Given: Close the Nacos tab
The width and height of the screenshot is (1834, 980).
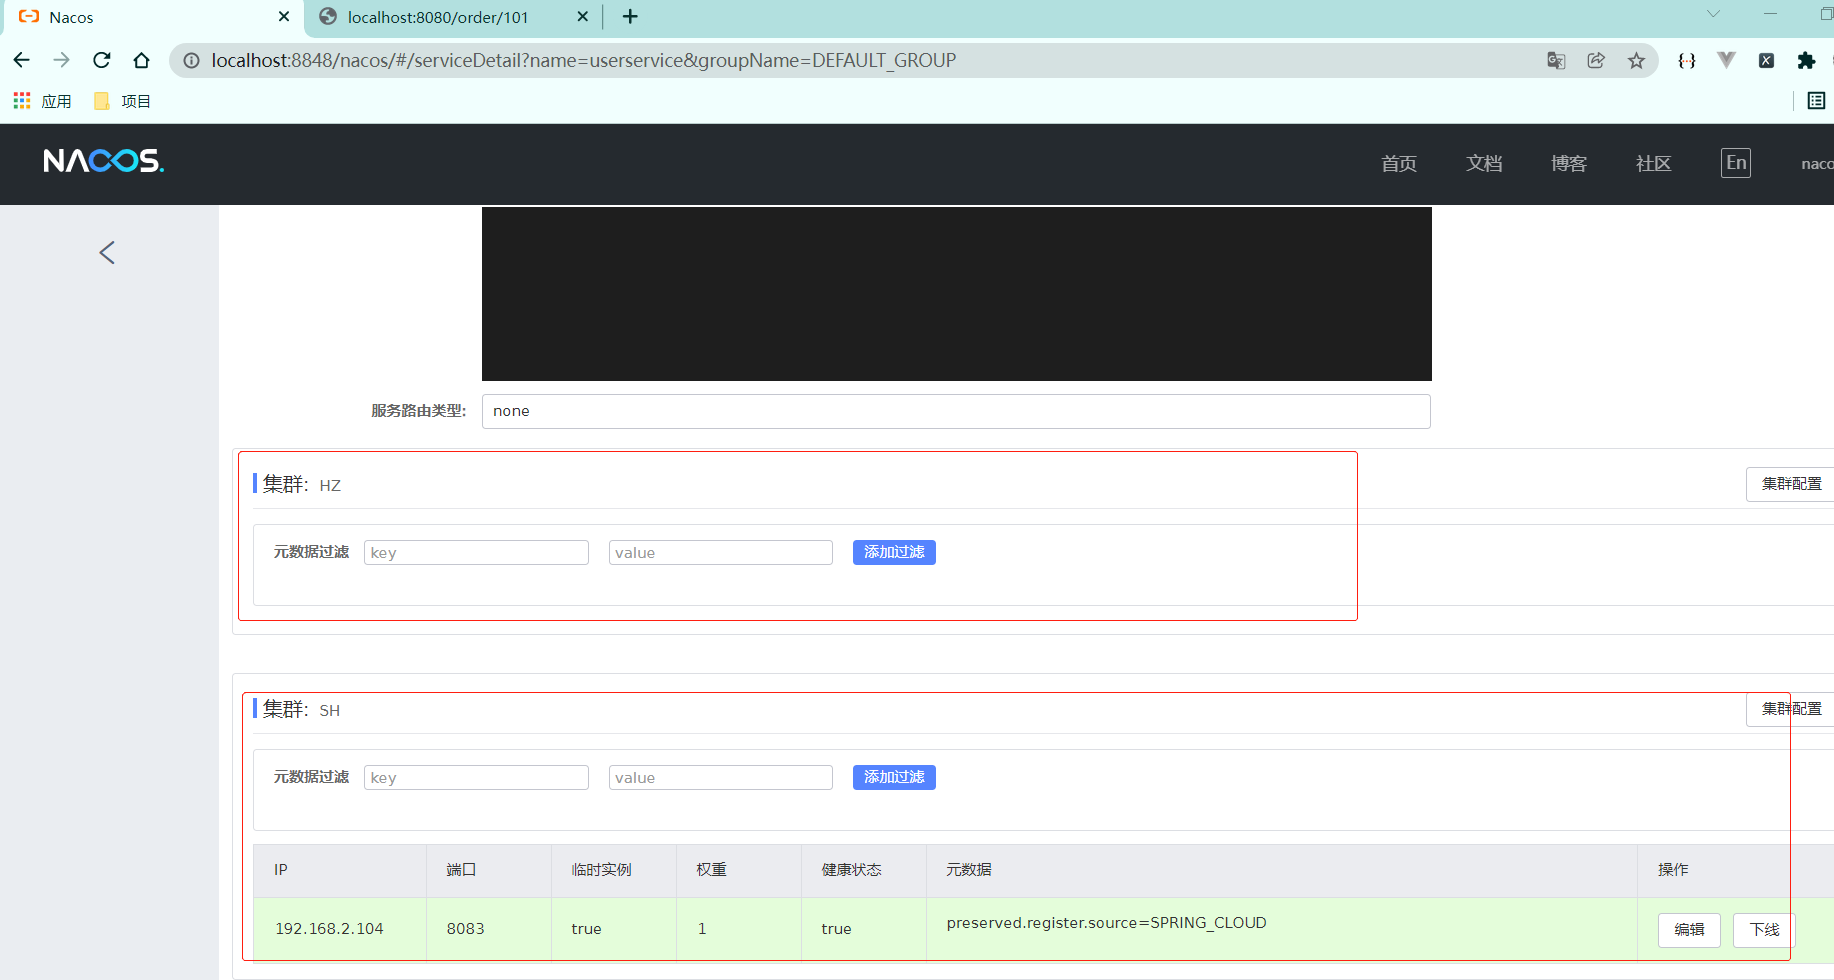Looking at the screenshot, I should [x=284, y=17].
